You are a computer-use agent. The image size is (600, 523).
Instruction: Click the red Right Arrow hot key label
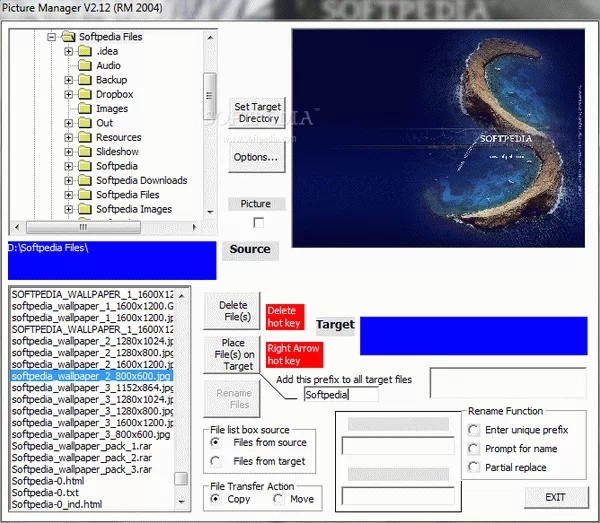click(x=294, y=355)
